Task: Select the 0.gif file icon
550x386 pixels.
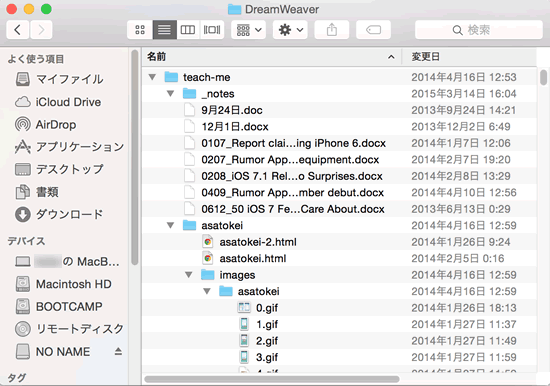Action: [244, 308]
